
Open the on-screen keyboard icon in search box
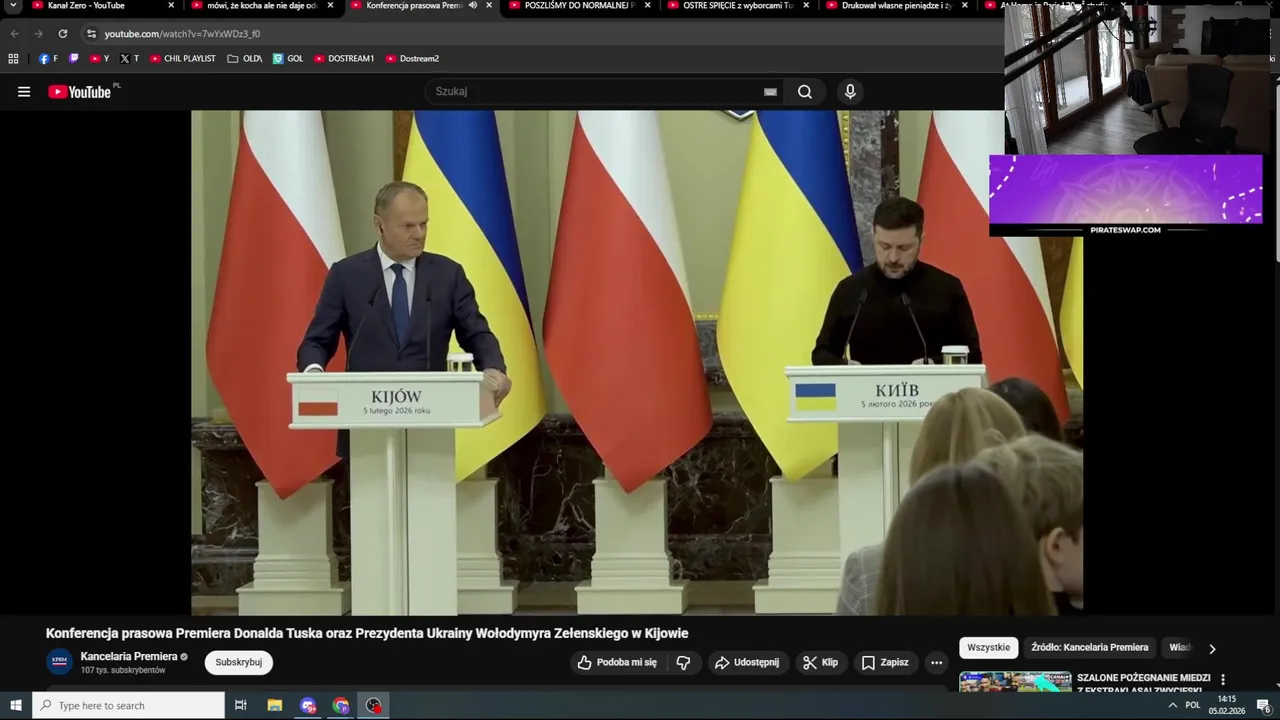pos(770,92)
